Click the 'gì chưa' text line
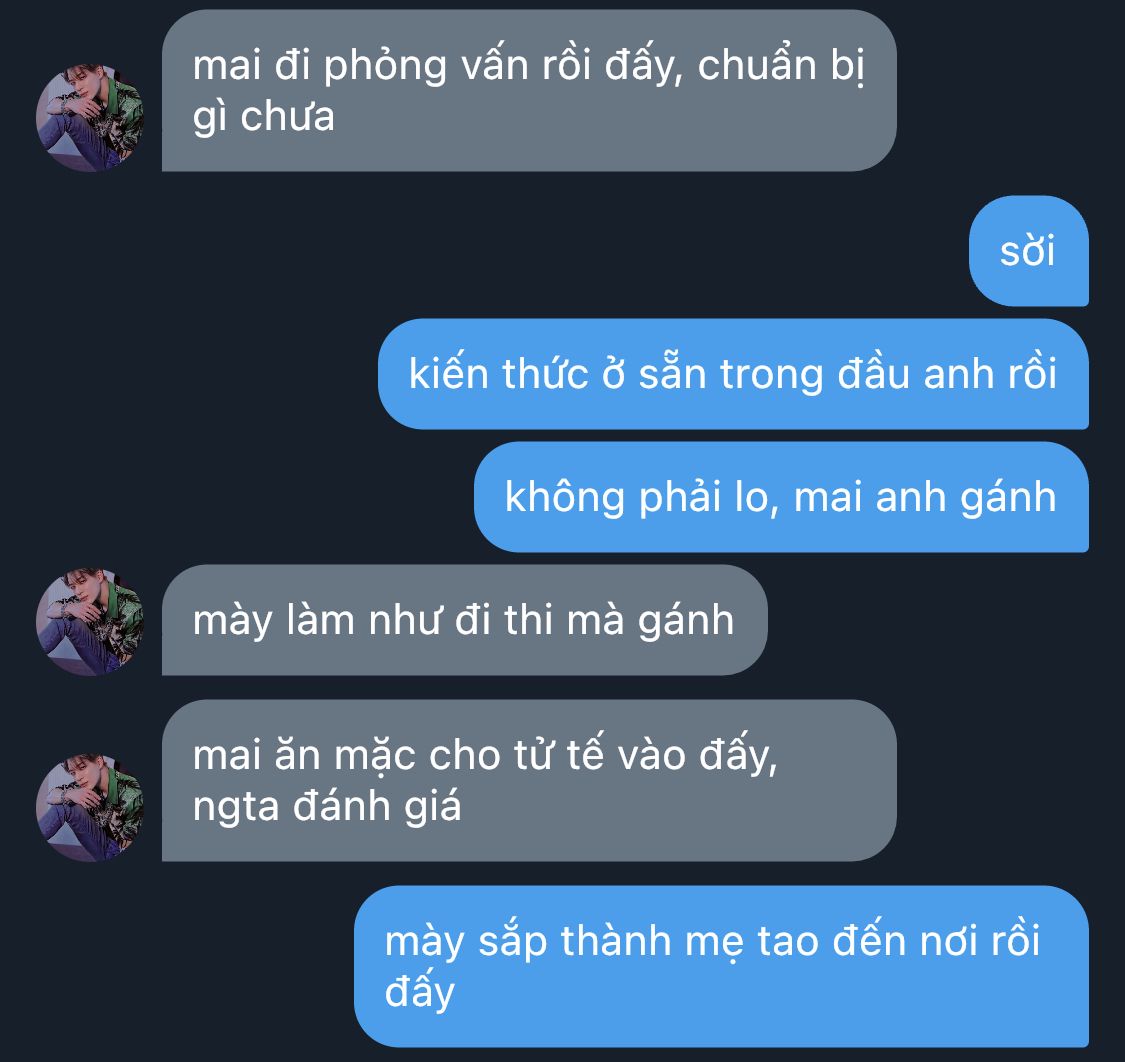Screen dimensions: 1125x1062 263,118
